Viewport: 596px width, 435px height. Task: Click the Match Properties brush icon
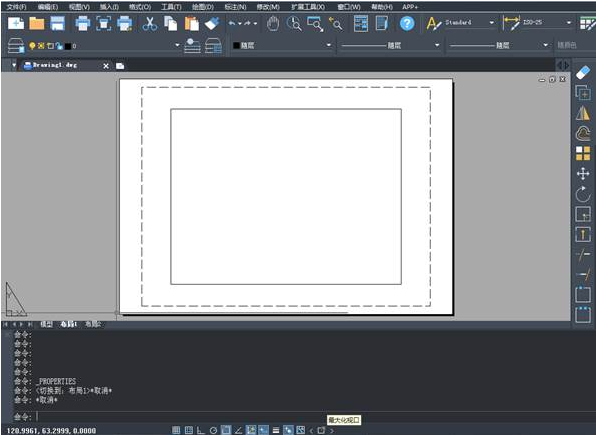pos(212,24)
